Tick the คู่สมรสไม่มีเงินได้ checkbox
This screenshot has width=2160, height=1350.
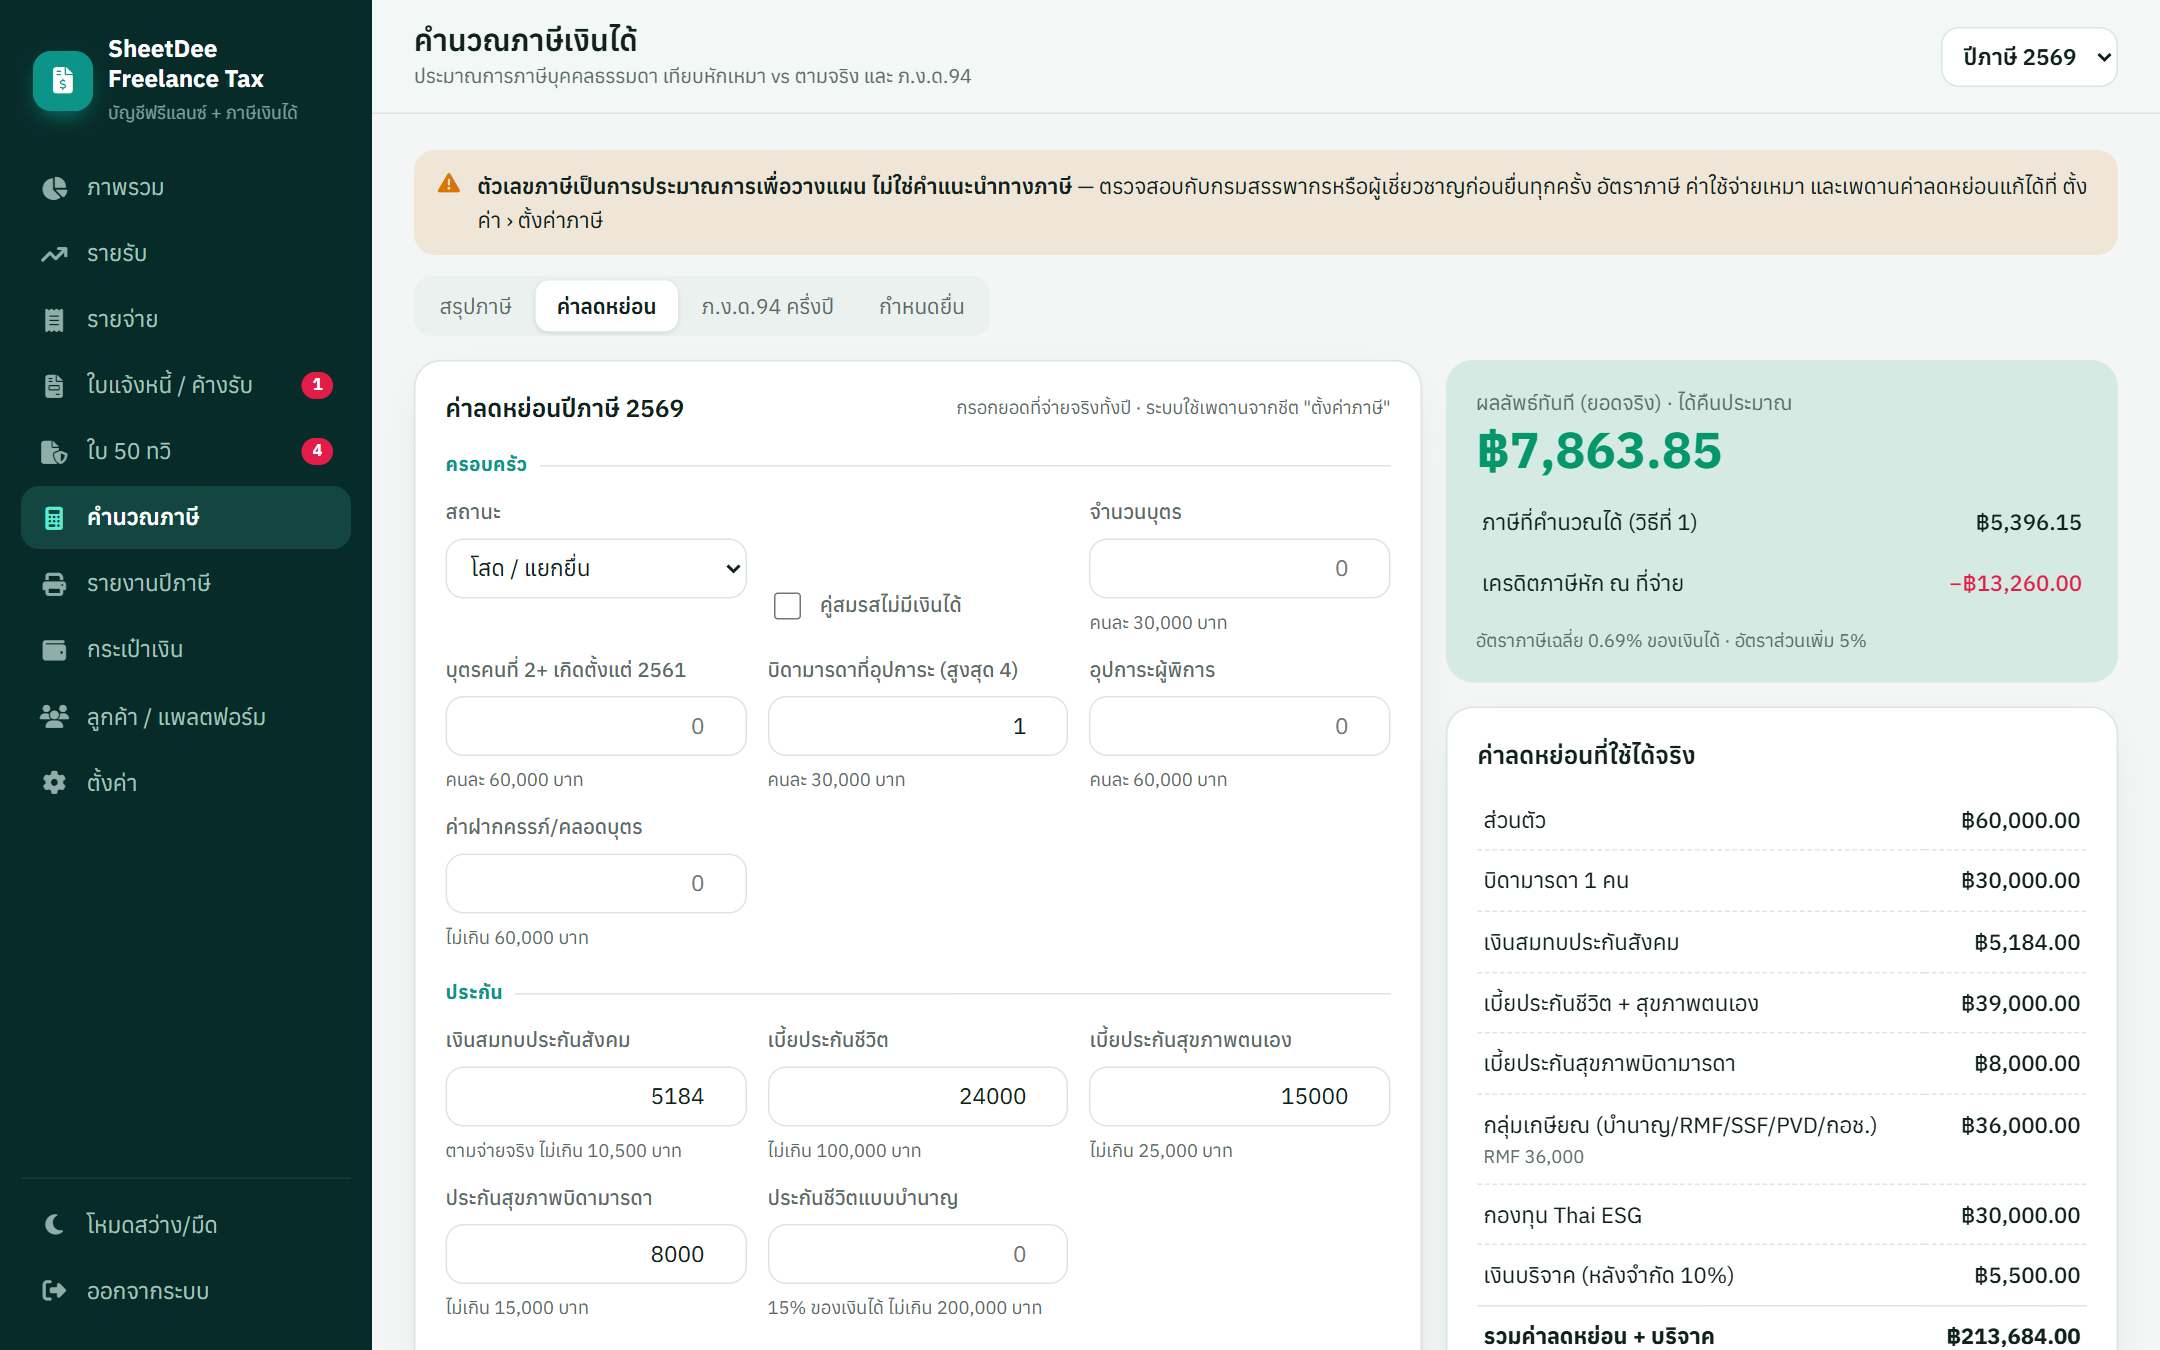(x=787, y=605)
